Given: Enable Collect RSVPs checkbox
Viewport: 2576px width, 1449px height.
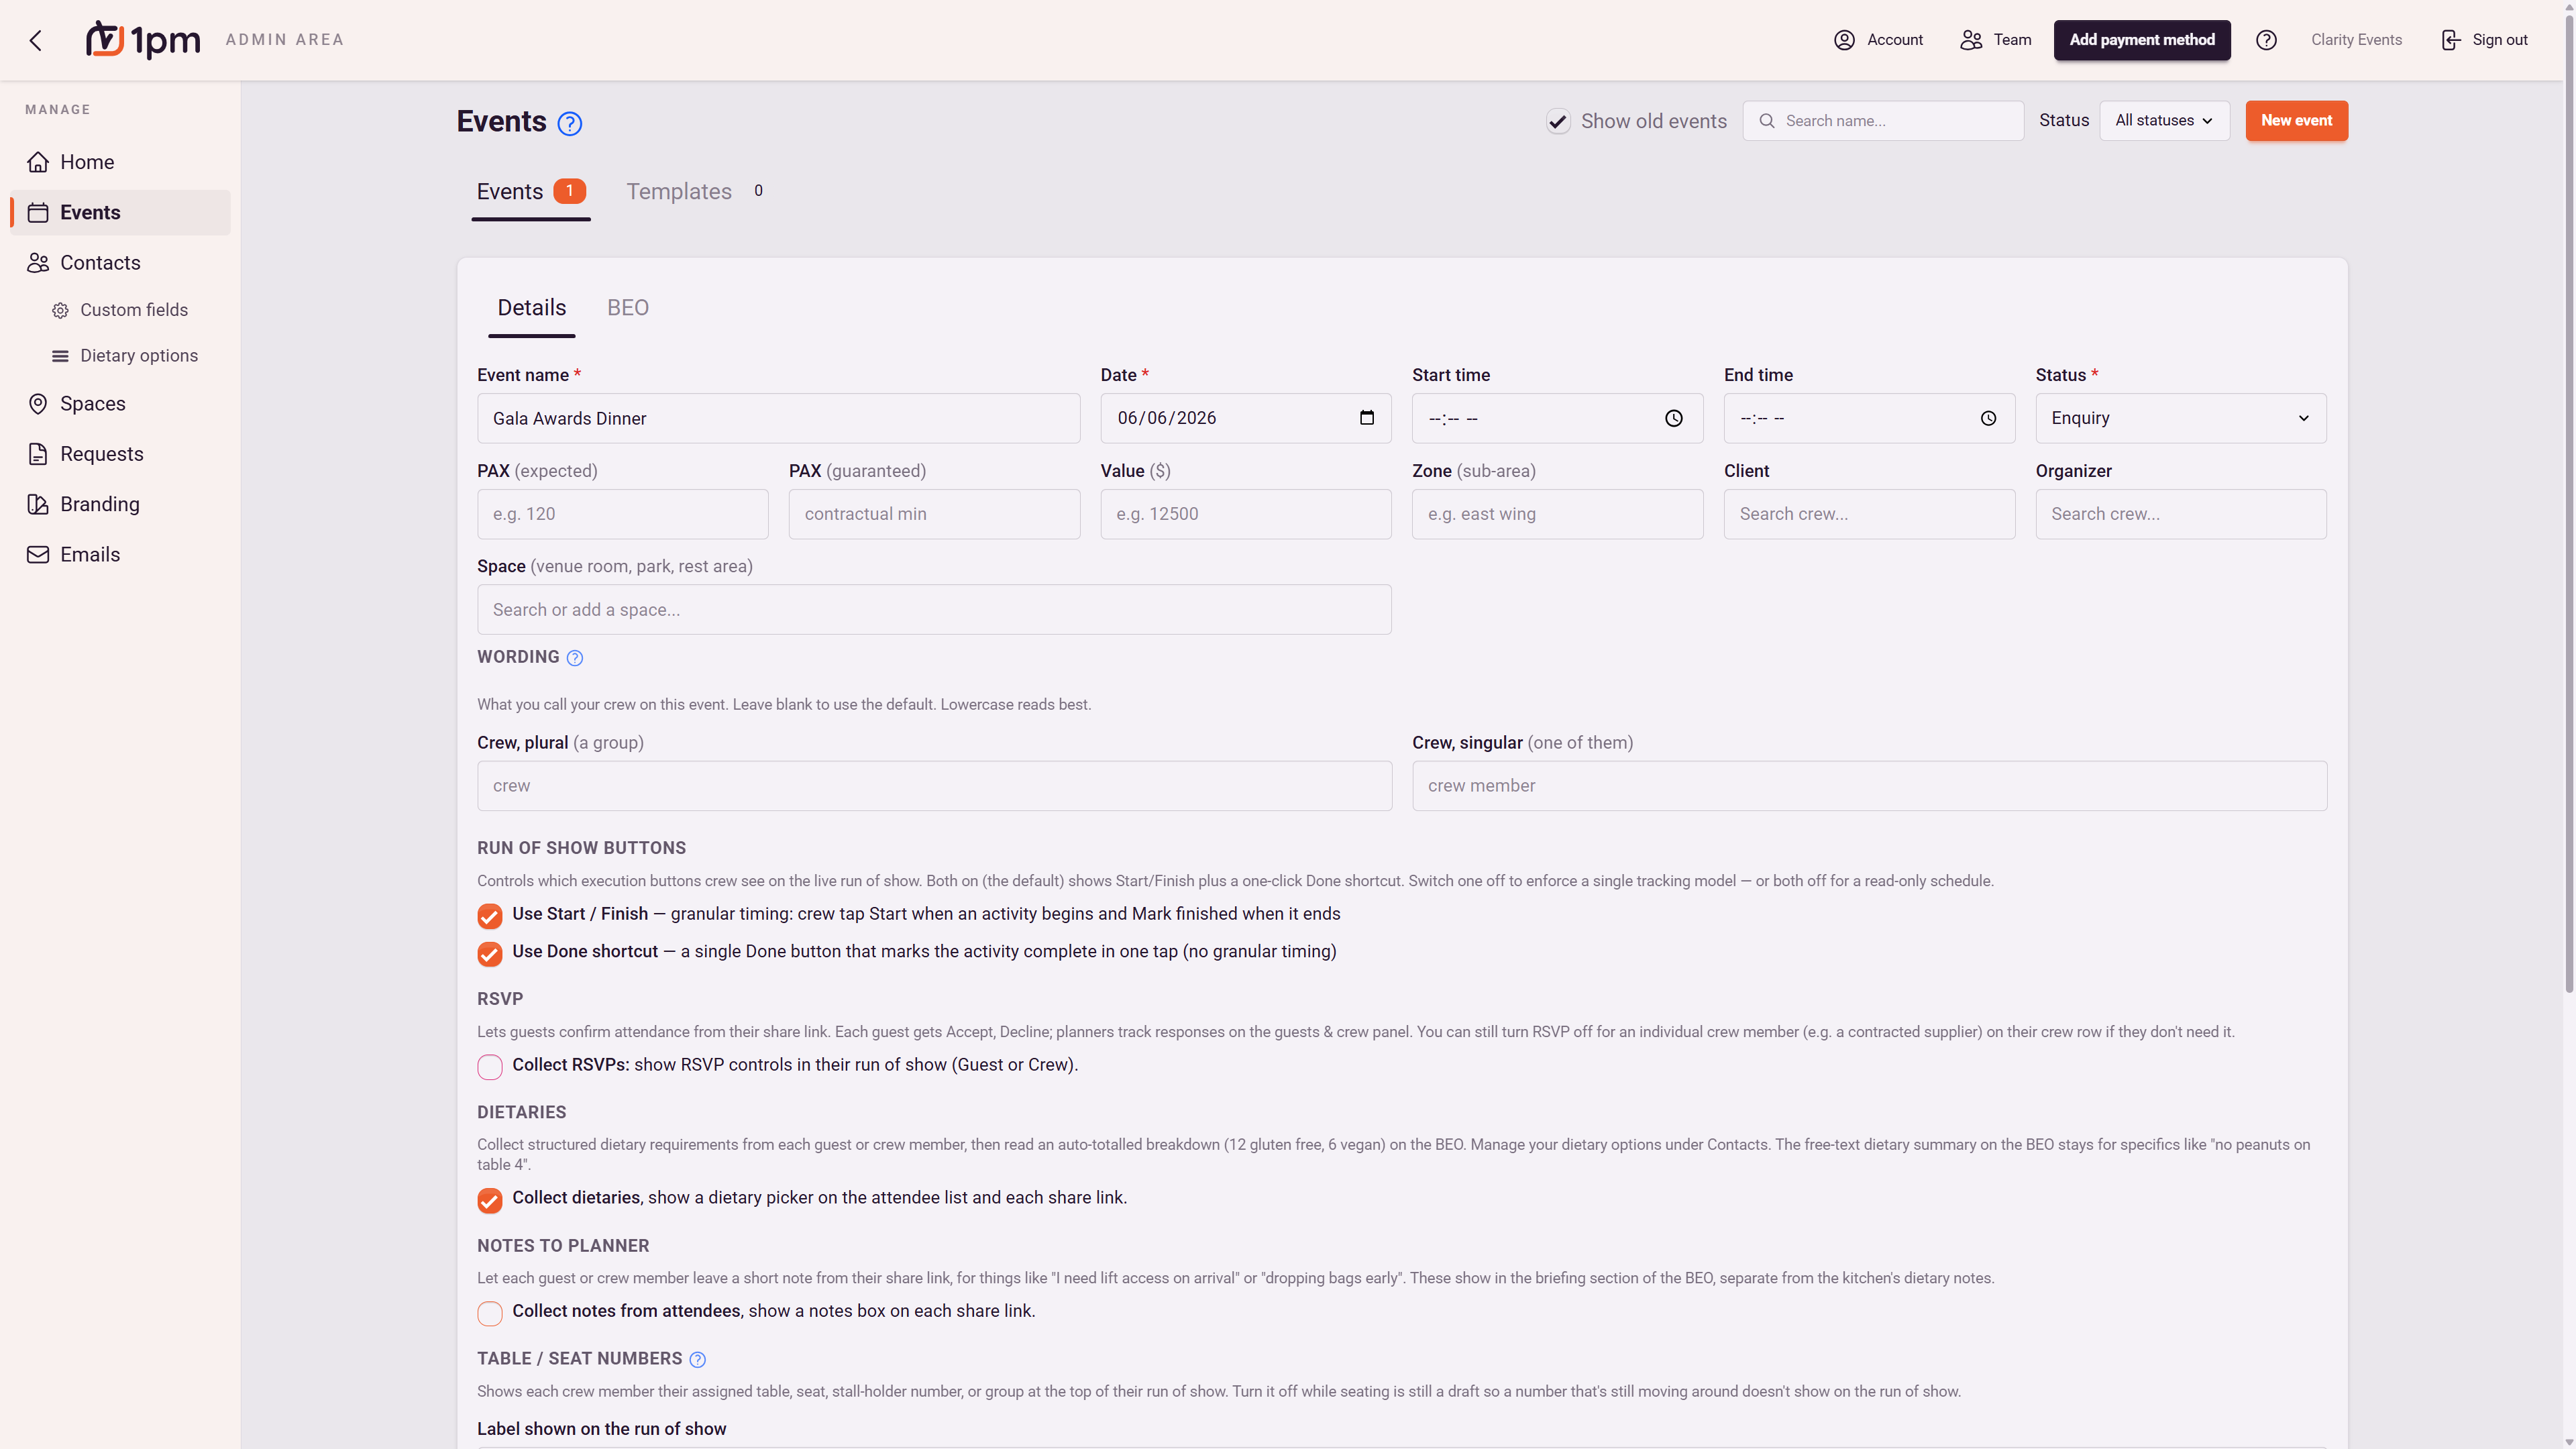Looking at the screenshot, I should pos(489,1067).
